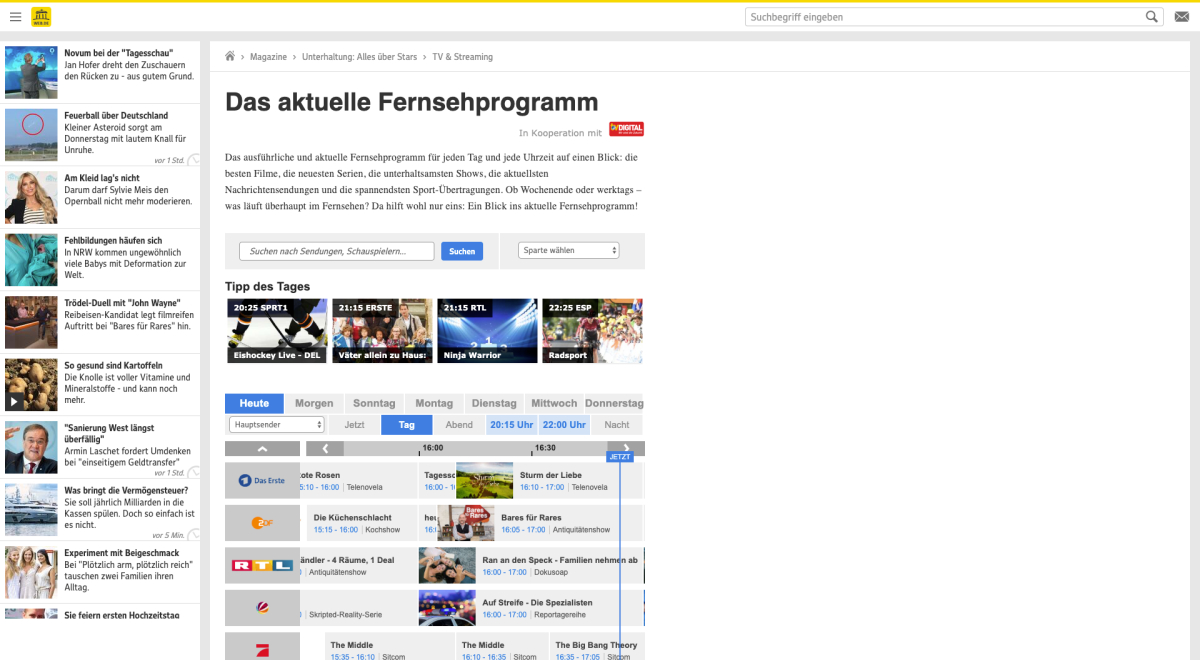The height and width of the screenshot is (660, 1200).
Task: Select the Nacht time filter
Action: coord(617,425)
